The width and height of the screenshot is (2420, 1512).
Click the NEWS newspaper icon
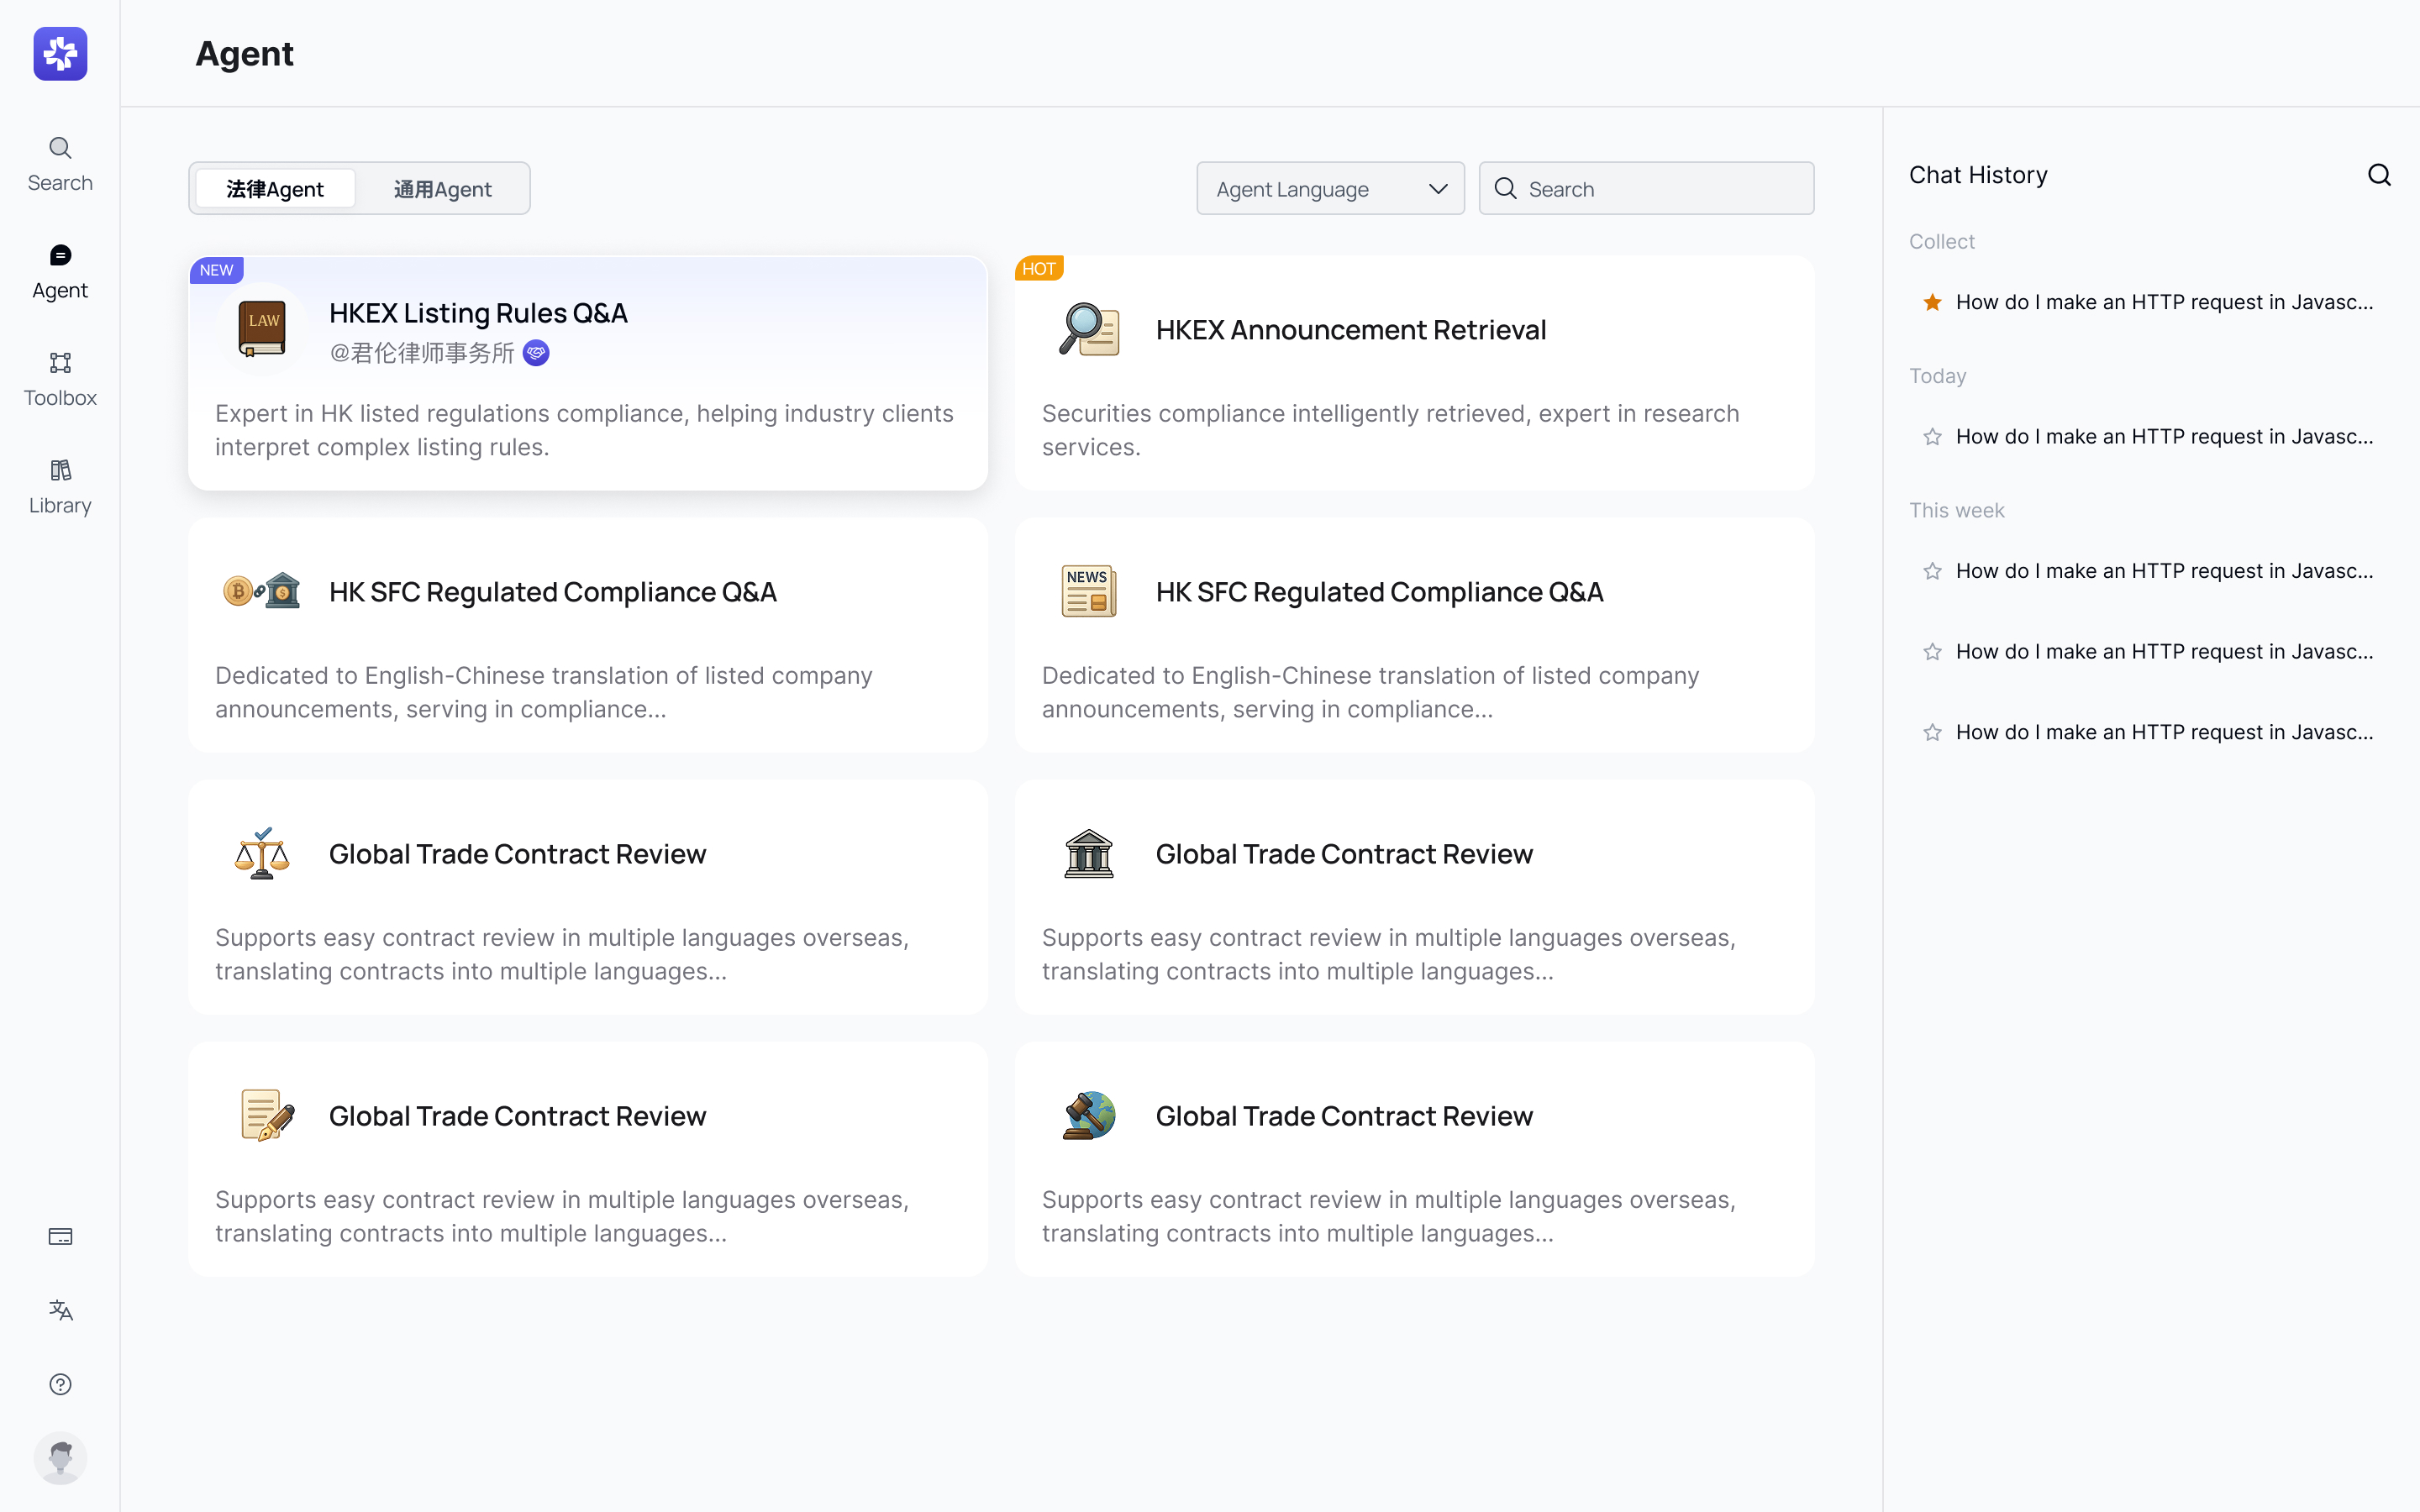point(1088,591)
